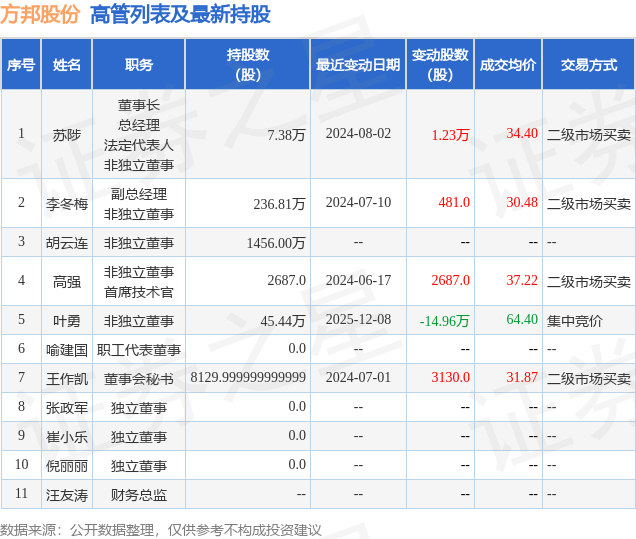Click the name 喻建国
The image size is (636, 539).
(x=67, y=350)
